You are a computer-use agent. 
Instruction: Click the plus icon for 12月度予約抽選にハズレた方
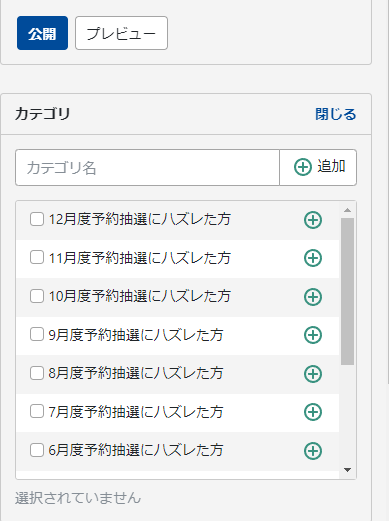tap(313, 220)
